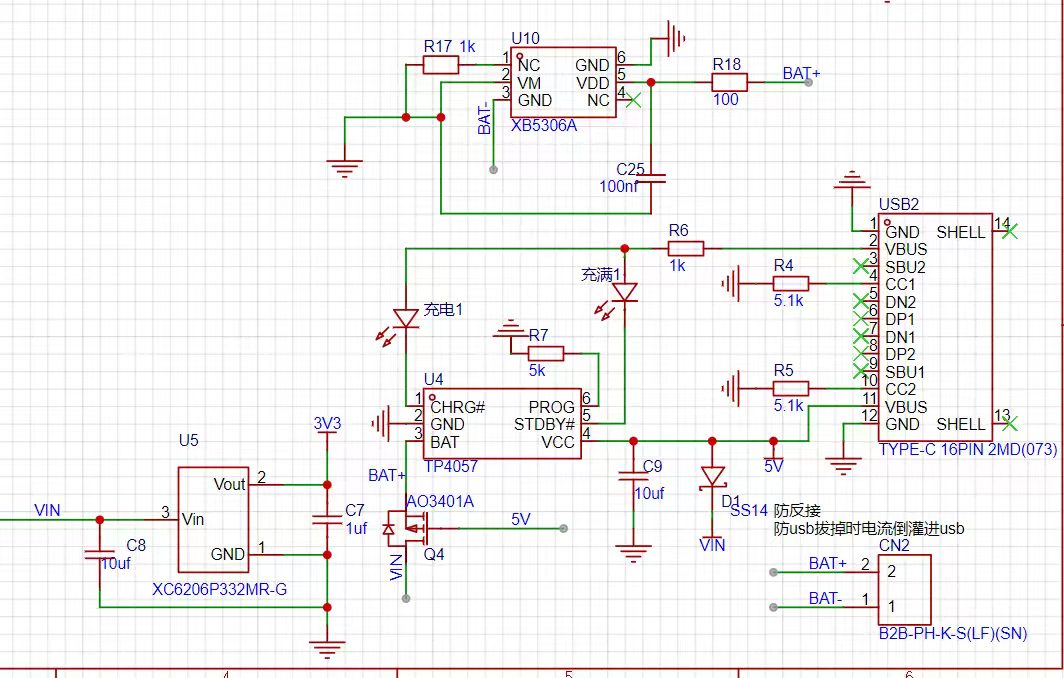Select the U5 regulator body

[x=213, y=520]
